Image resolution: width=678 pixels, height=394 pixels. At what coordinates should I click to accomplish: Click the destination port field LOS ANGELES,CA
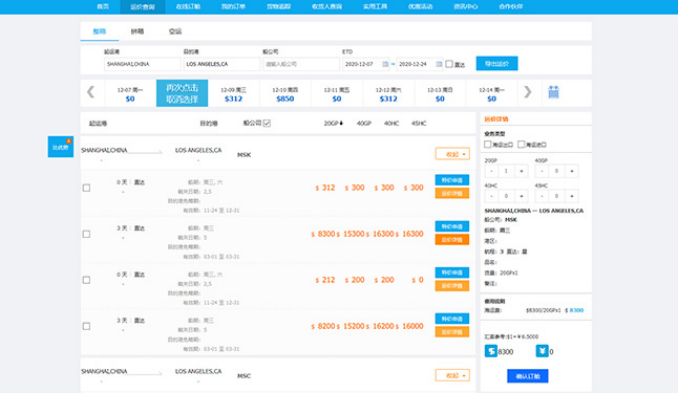[x=222, y=64]
